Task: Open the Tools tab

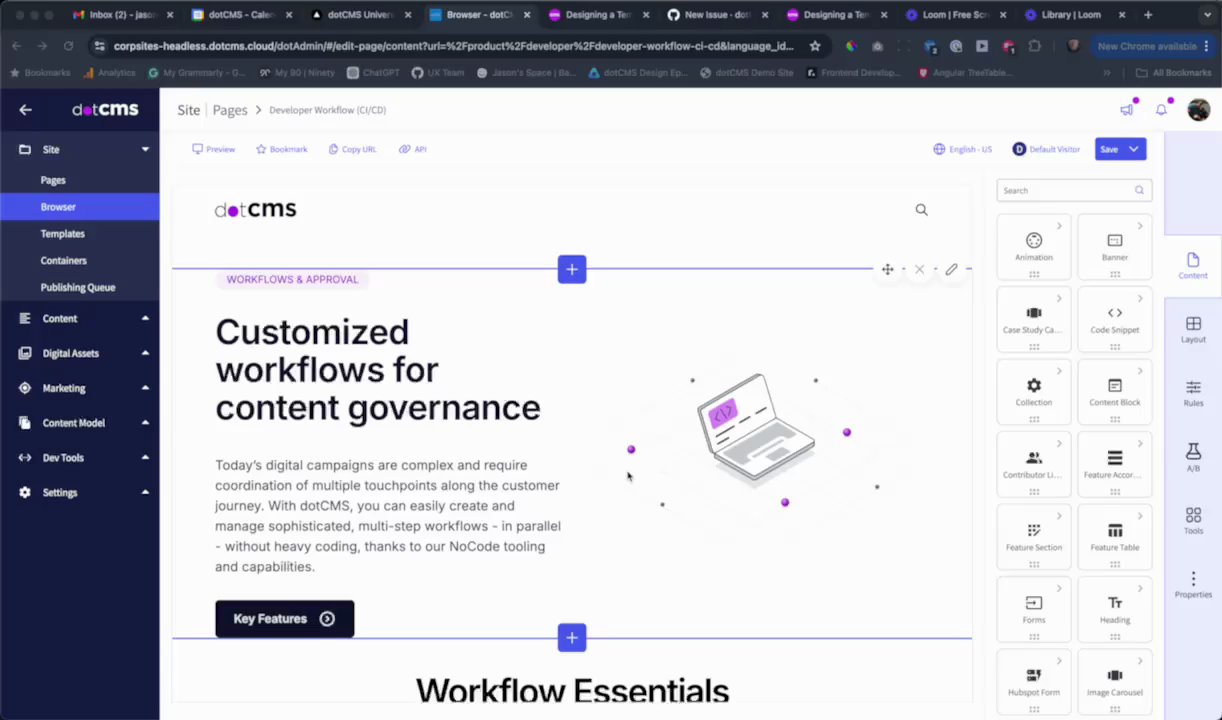Action: click(1193, 520)
